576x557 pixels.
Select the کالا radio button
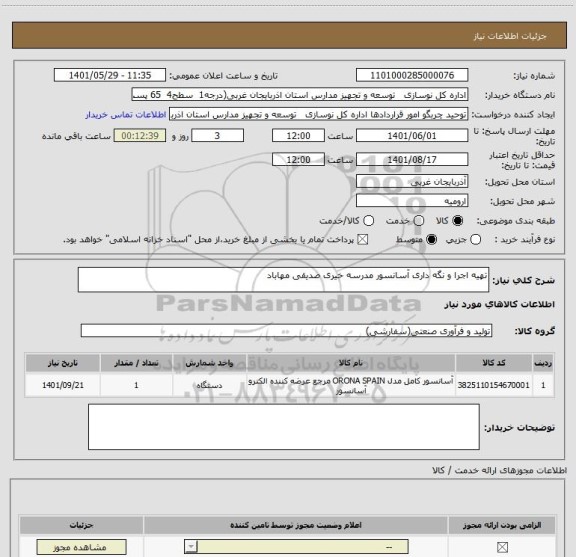coord(458,221)
